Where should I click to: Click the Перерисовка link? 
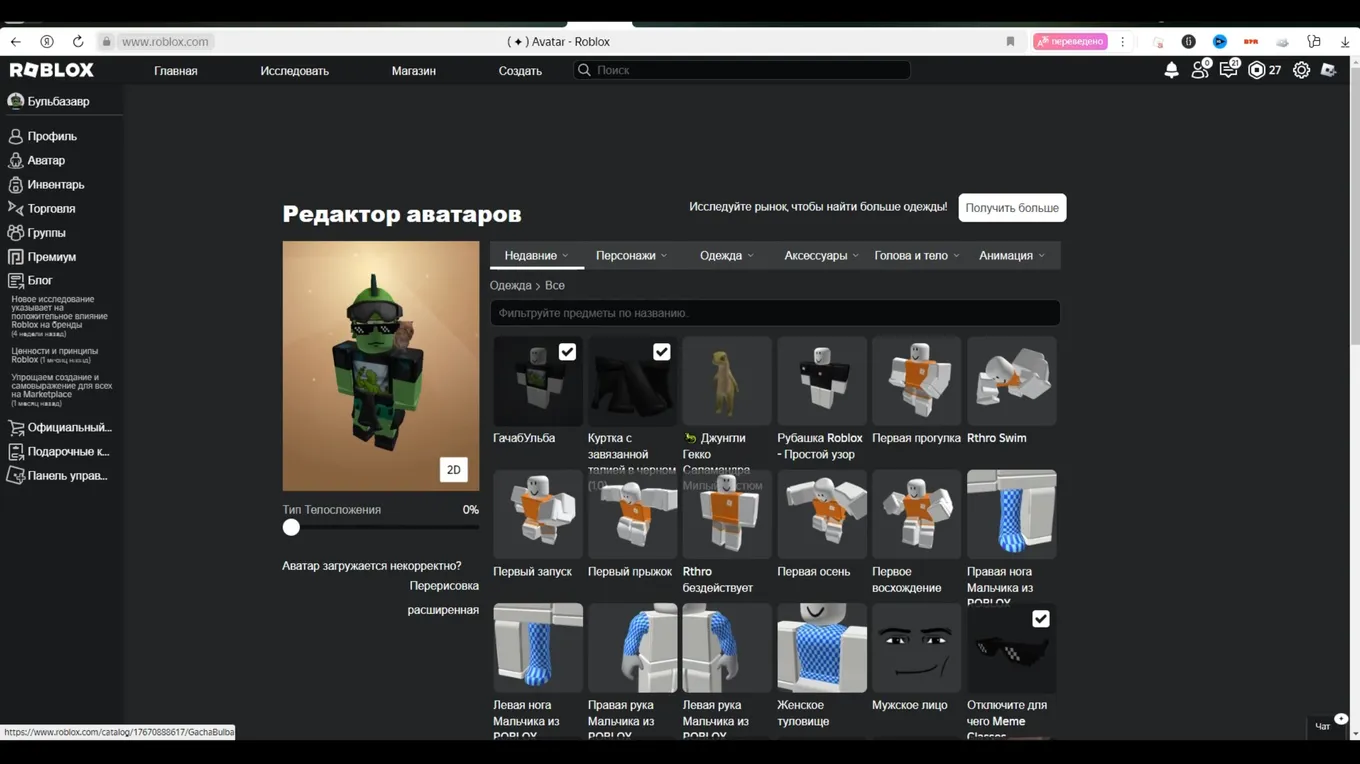444,586
